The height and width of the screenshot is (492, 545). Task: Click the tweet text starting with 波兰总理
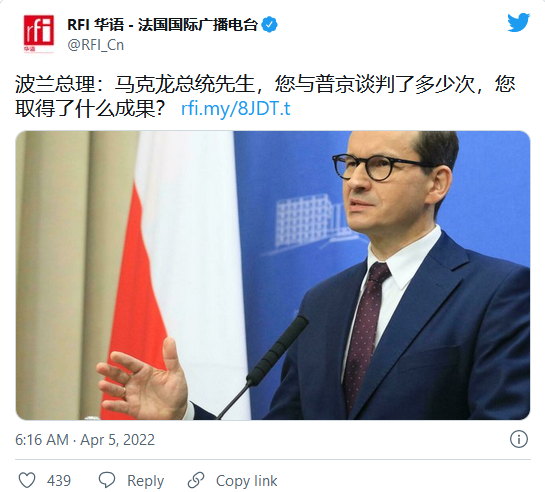click(265, 96)
